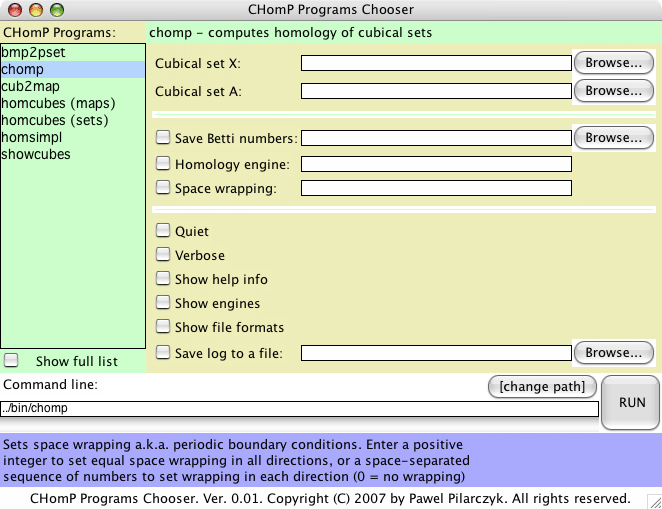Enable Space wrapping checkbox
This screenshot has width=662, height=509.
point(163,187)
